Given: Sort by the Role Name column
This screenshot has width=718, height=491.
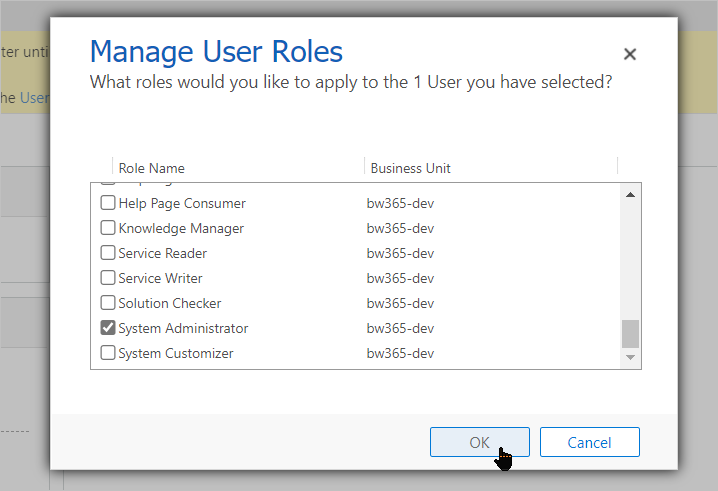Looking at the screenshot, I should (152, 168).
